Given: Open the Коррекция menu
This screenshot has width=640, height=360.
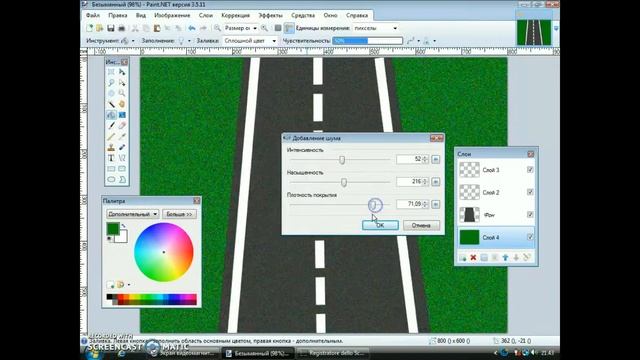Looking at the screenshot, I should coord(236,15).
